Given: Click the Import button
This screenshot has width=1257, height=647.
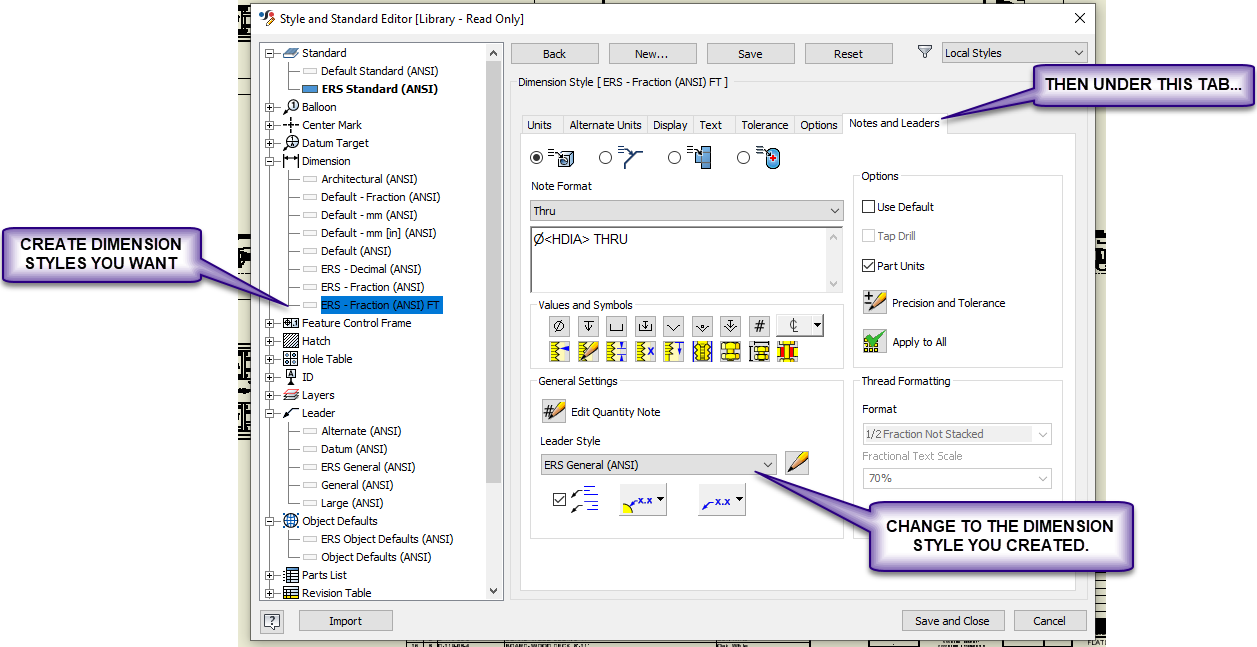Looking at the screenshot, I should [345, 621].
